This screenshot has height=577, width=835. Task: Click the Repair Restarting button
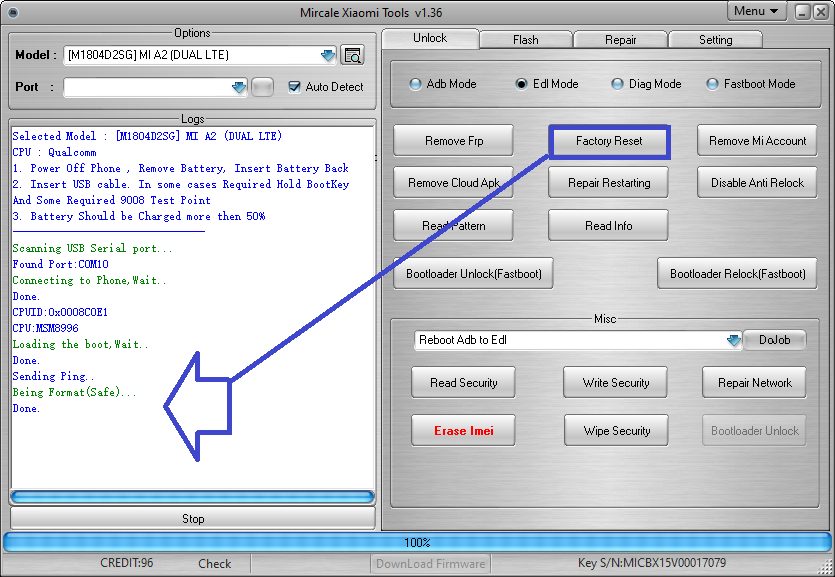(x=609, y=183)
